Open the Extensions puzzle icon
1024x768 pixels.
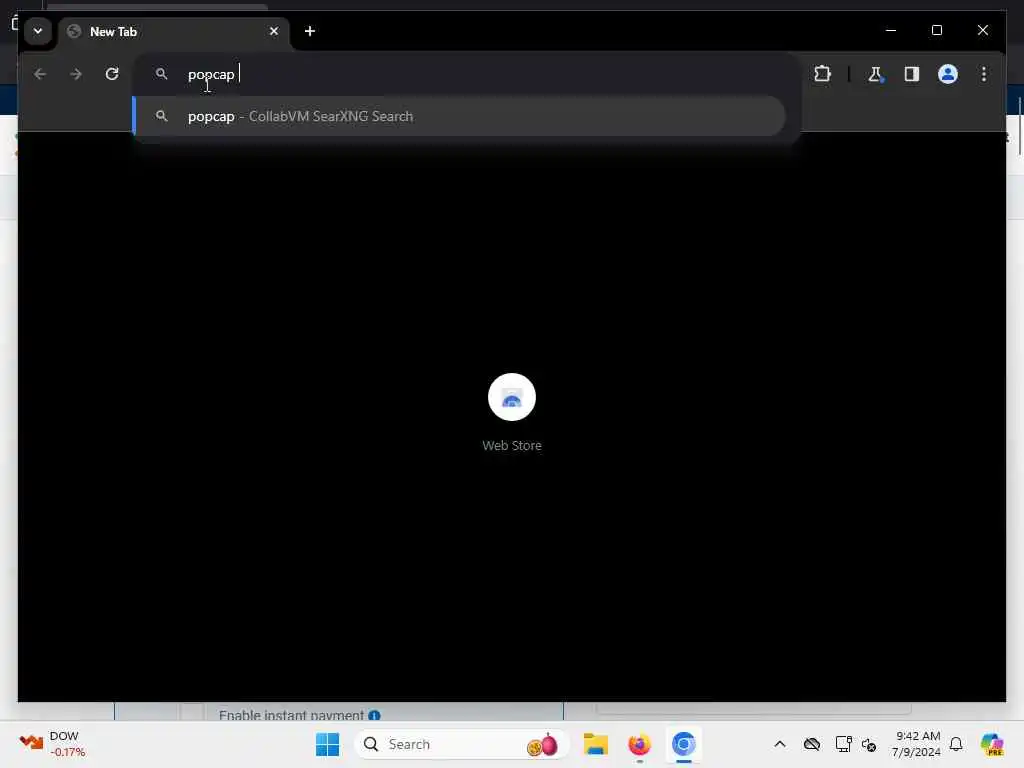coord(822,74)
